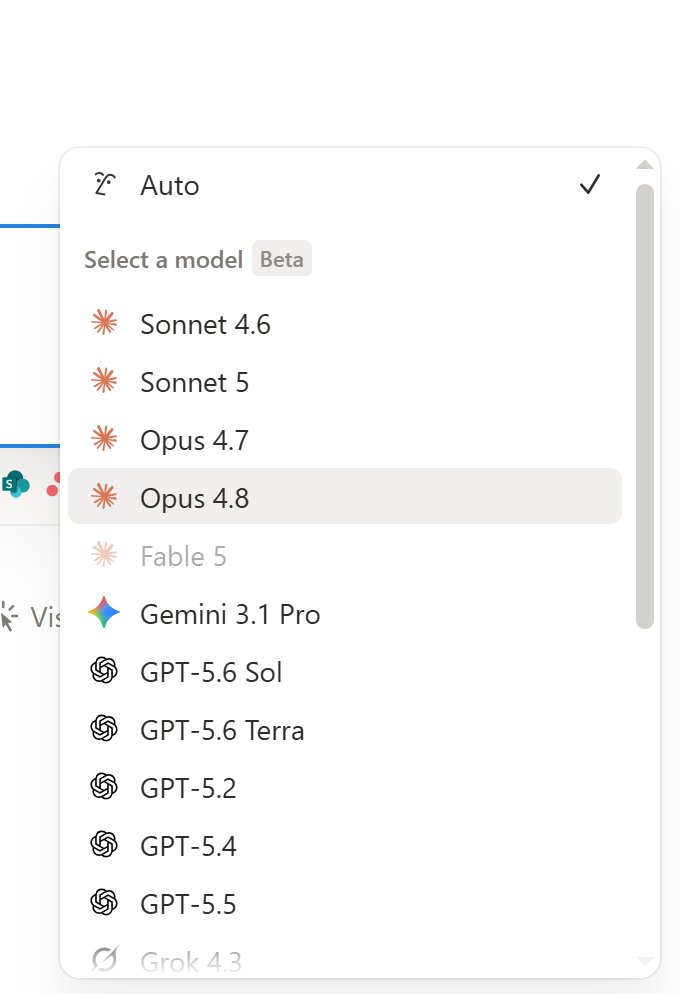
Task: Click the OpenAI icon beside GPT-5.5
Action: pyautogui.click(x=104, y=903)
